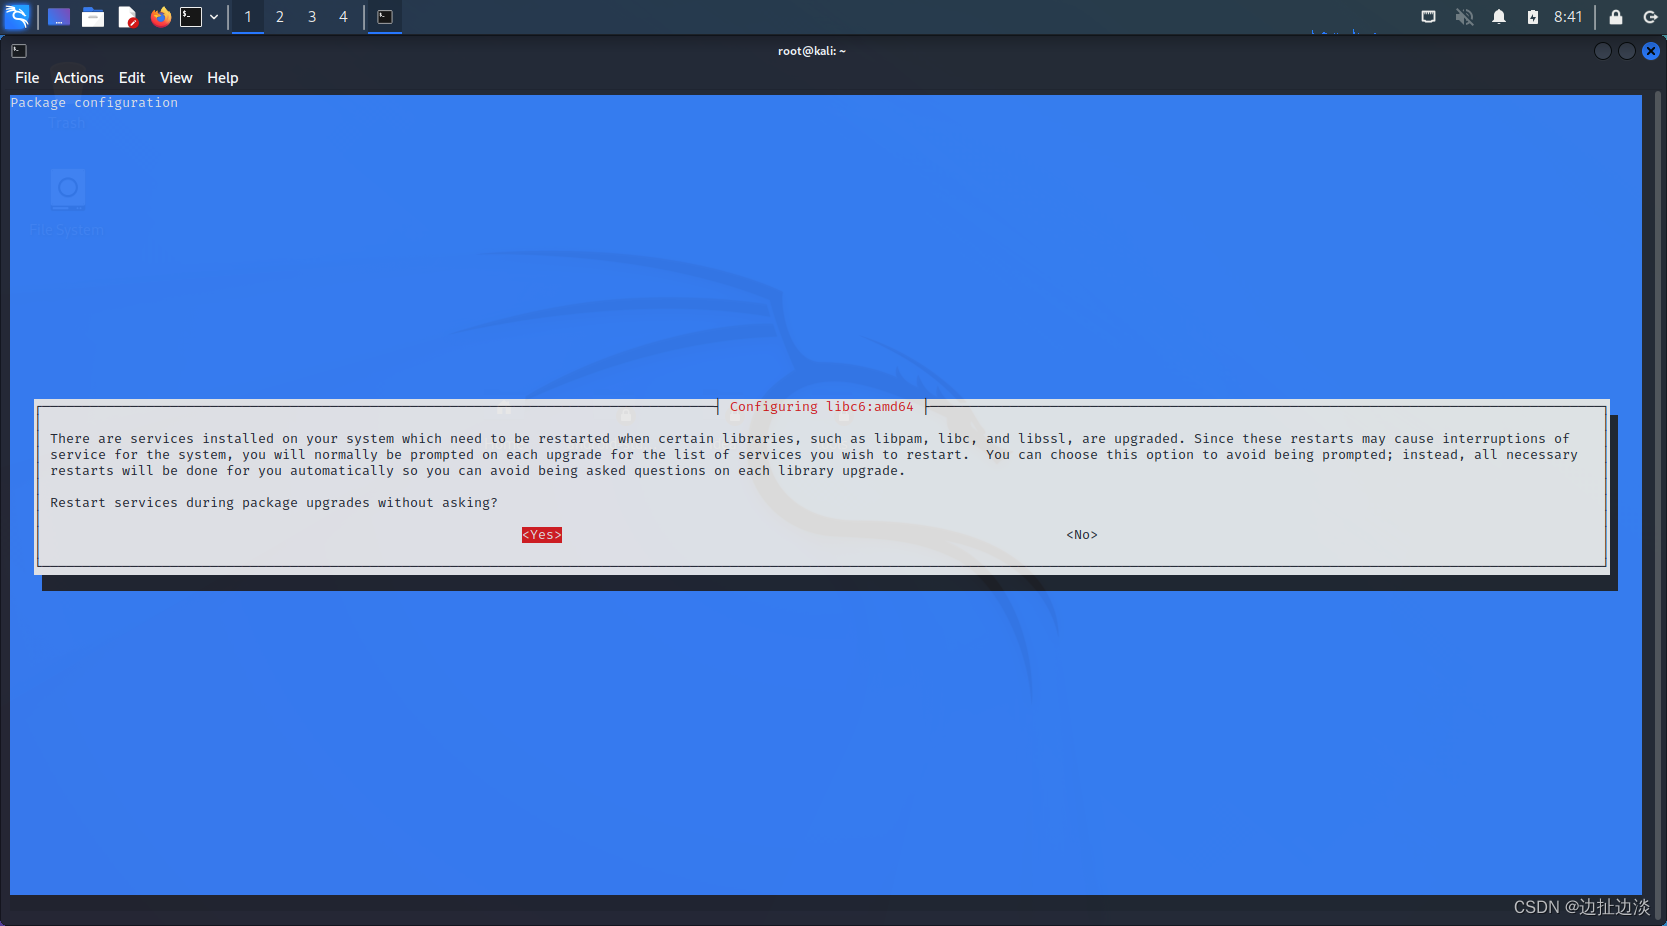The height and width of the screenshot is (926, 1667).
Task: Click the clock to view the calendar
Action: point(1567,16)
